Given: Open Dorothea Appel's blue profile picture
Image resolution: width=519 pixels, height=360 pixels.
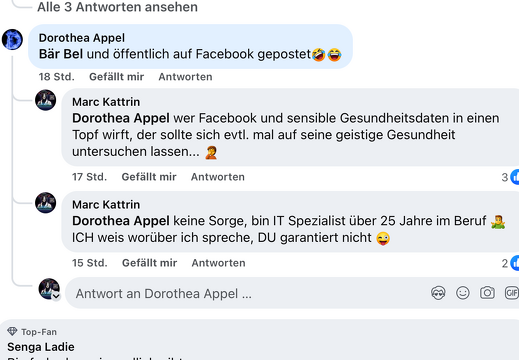Looking at the screenshot, I should coord(12,39).
